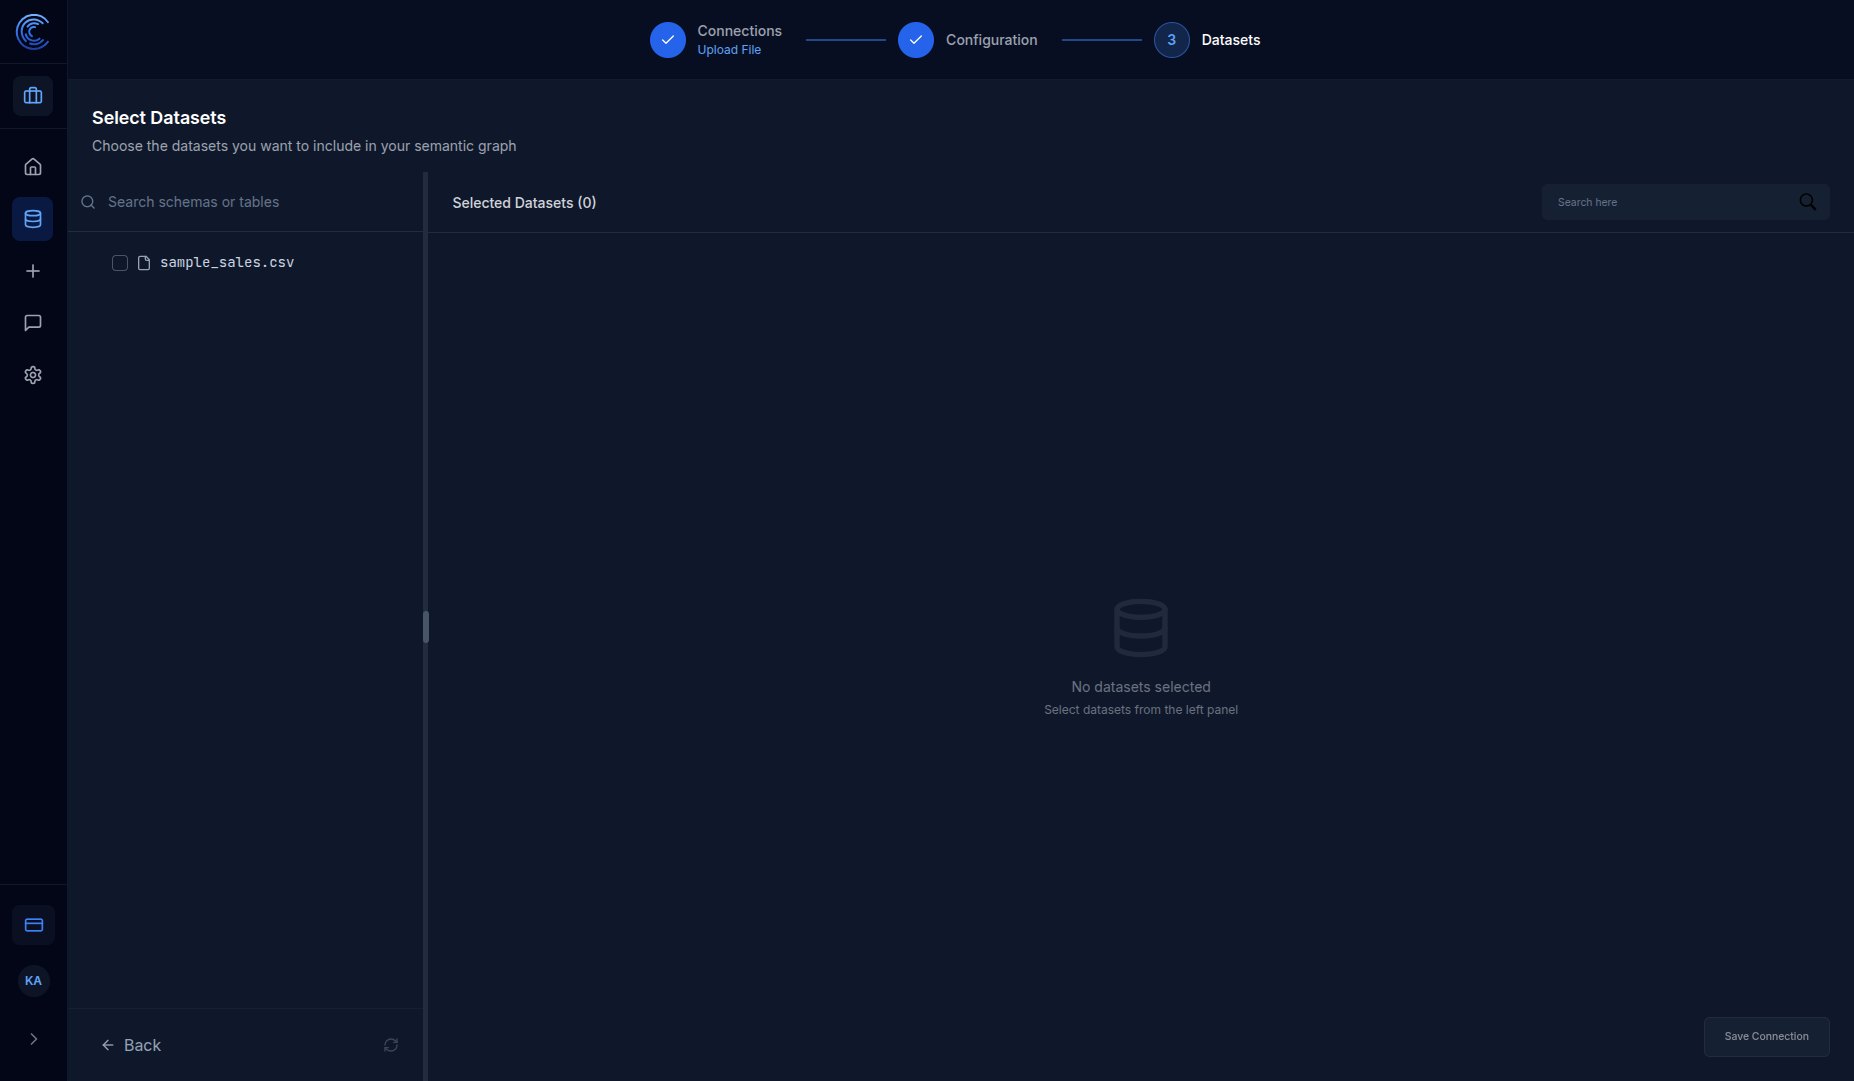Expand the sidebar with the chevron arrow
Image resolution: width=1854 pixels, height=1081 pixels.
tap(33, 1039)
